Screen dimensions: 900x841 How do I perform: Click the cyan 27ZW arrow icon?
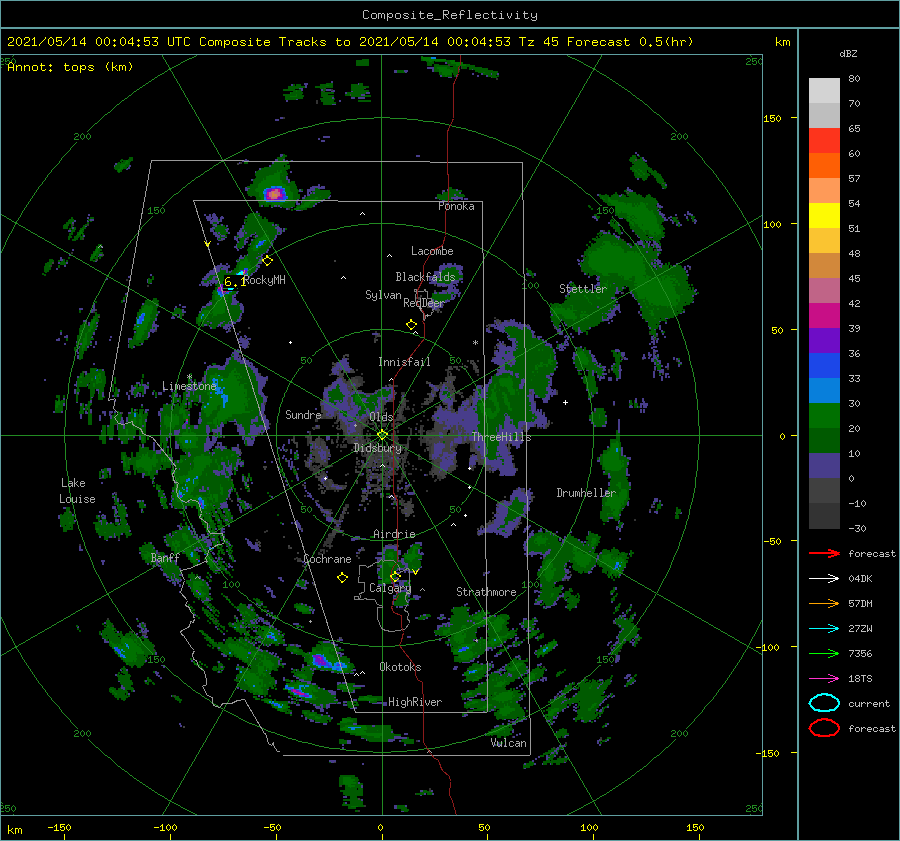(x=824, y=629)
